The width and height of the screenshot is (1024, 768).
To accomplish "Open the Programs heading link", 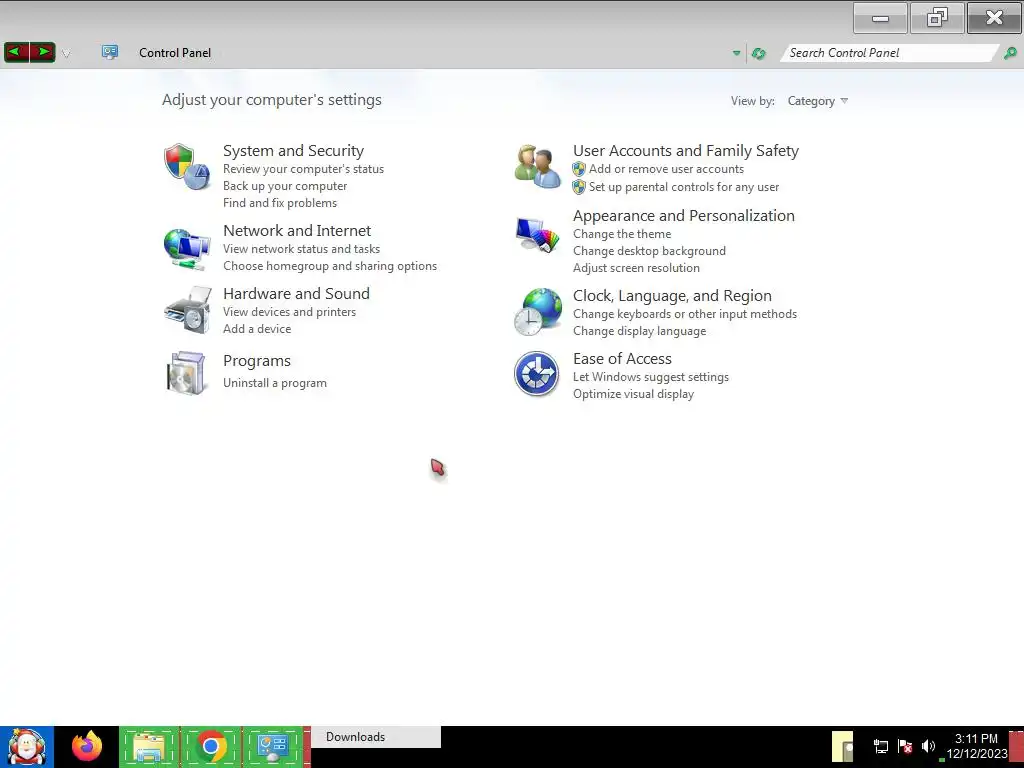I will 257,361.
